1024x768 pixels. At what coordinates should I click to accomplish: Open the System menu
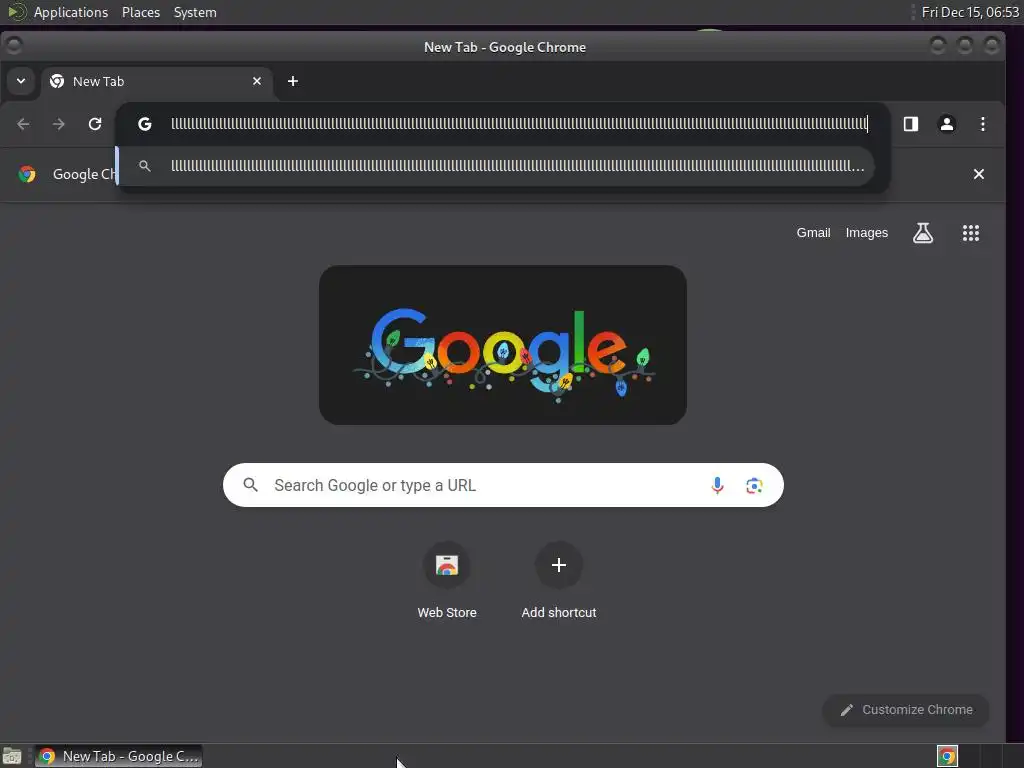195,12
